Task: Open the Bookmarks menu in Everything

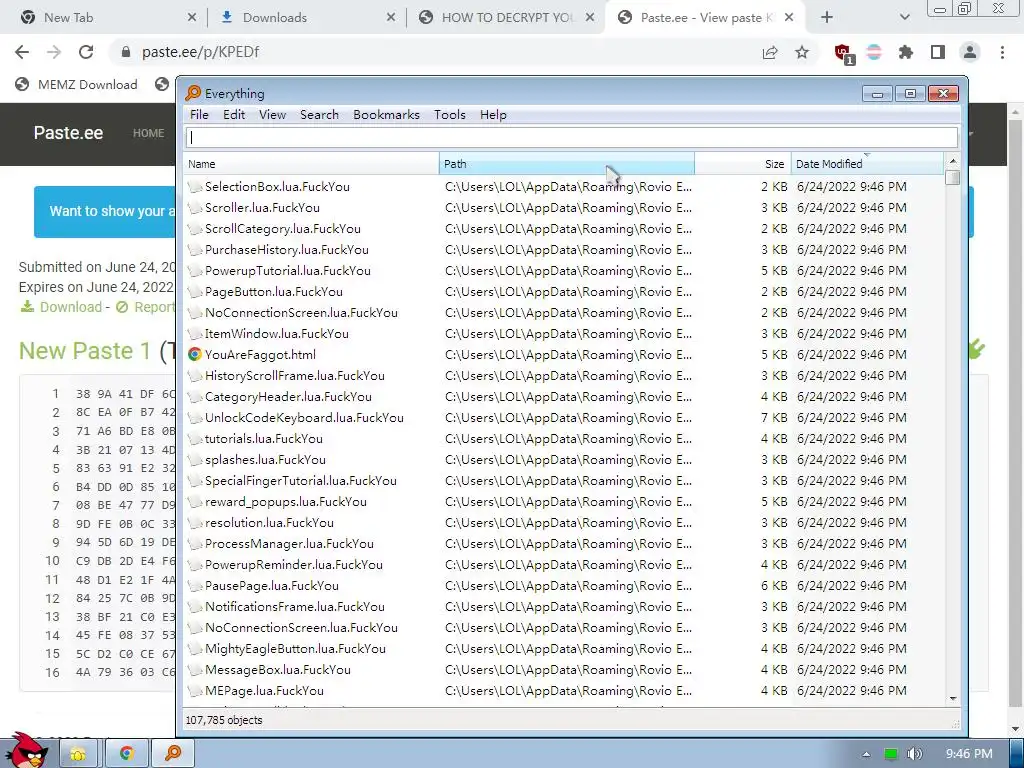Action: point(386,115)
